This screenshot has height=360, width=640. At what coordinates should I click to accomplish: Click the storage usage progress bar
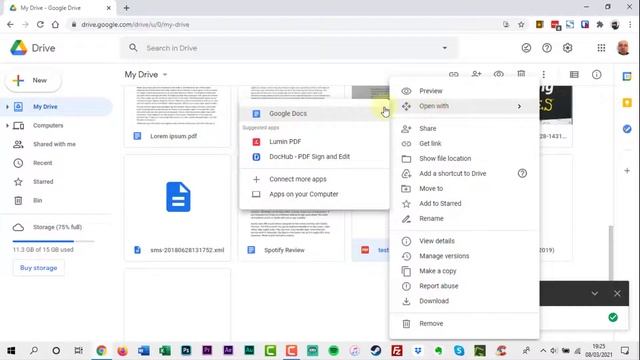[53, 241]
